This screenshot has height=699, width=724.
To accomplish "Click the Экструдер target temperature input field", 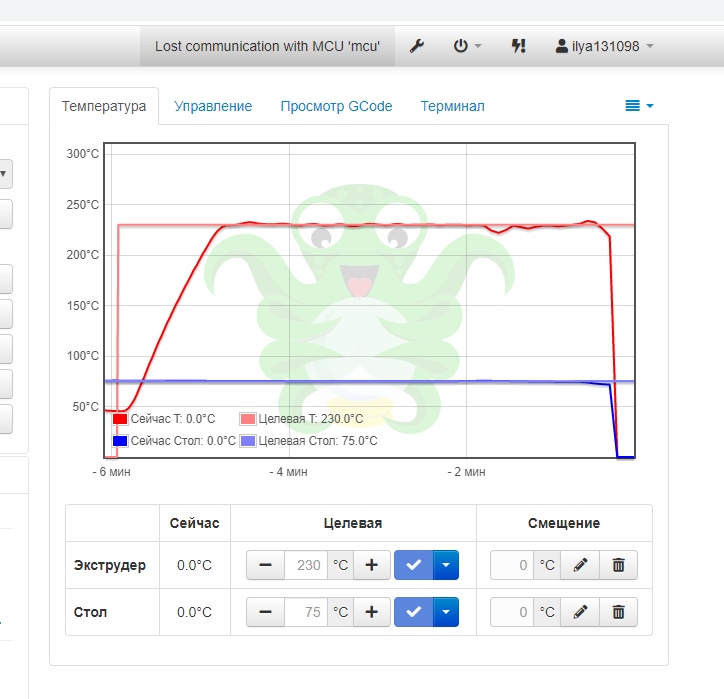I will tap(306, 565).
